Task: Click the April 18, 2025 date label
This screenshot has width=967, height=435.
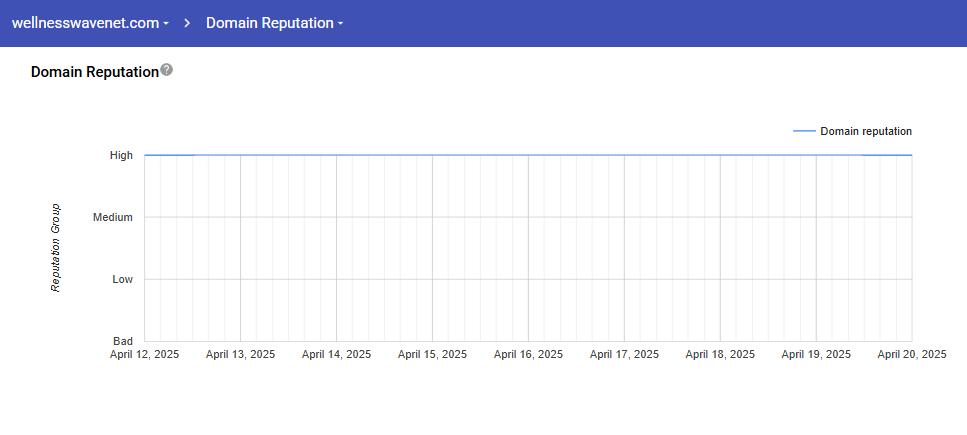Action: coord(720,354)
